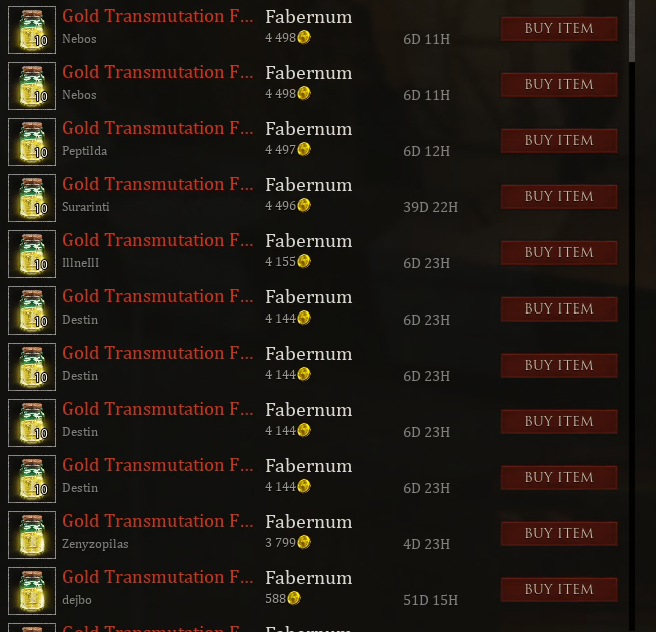This screenshot has height=632, width=656.
Task: Click the 51D 15H time remaining
Action: click(430, 600)
